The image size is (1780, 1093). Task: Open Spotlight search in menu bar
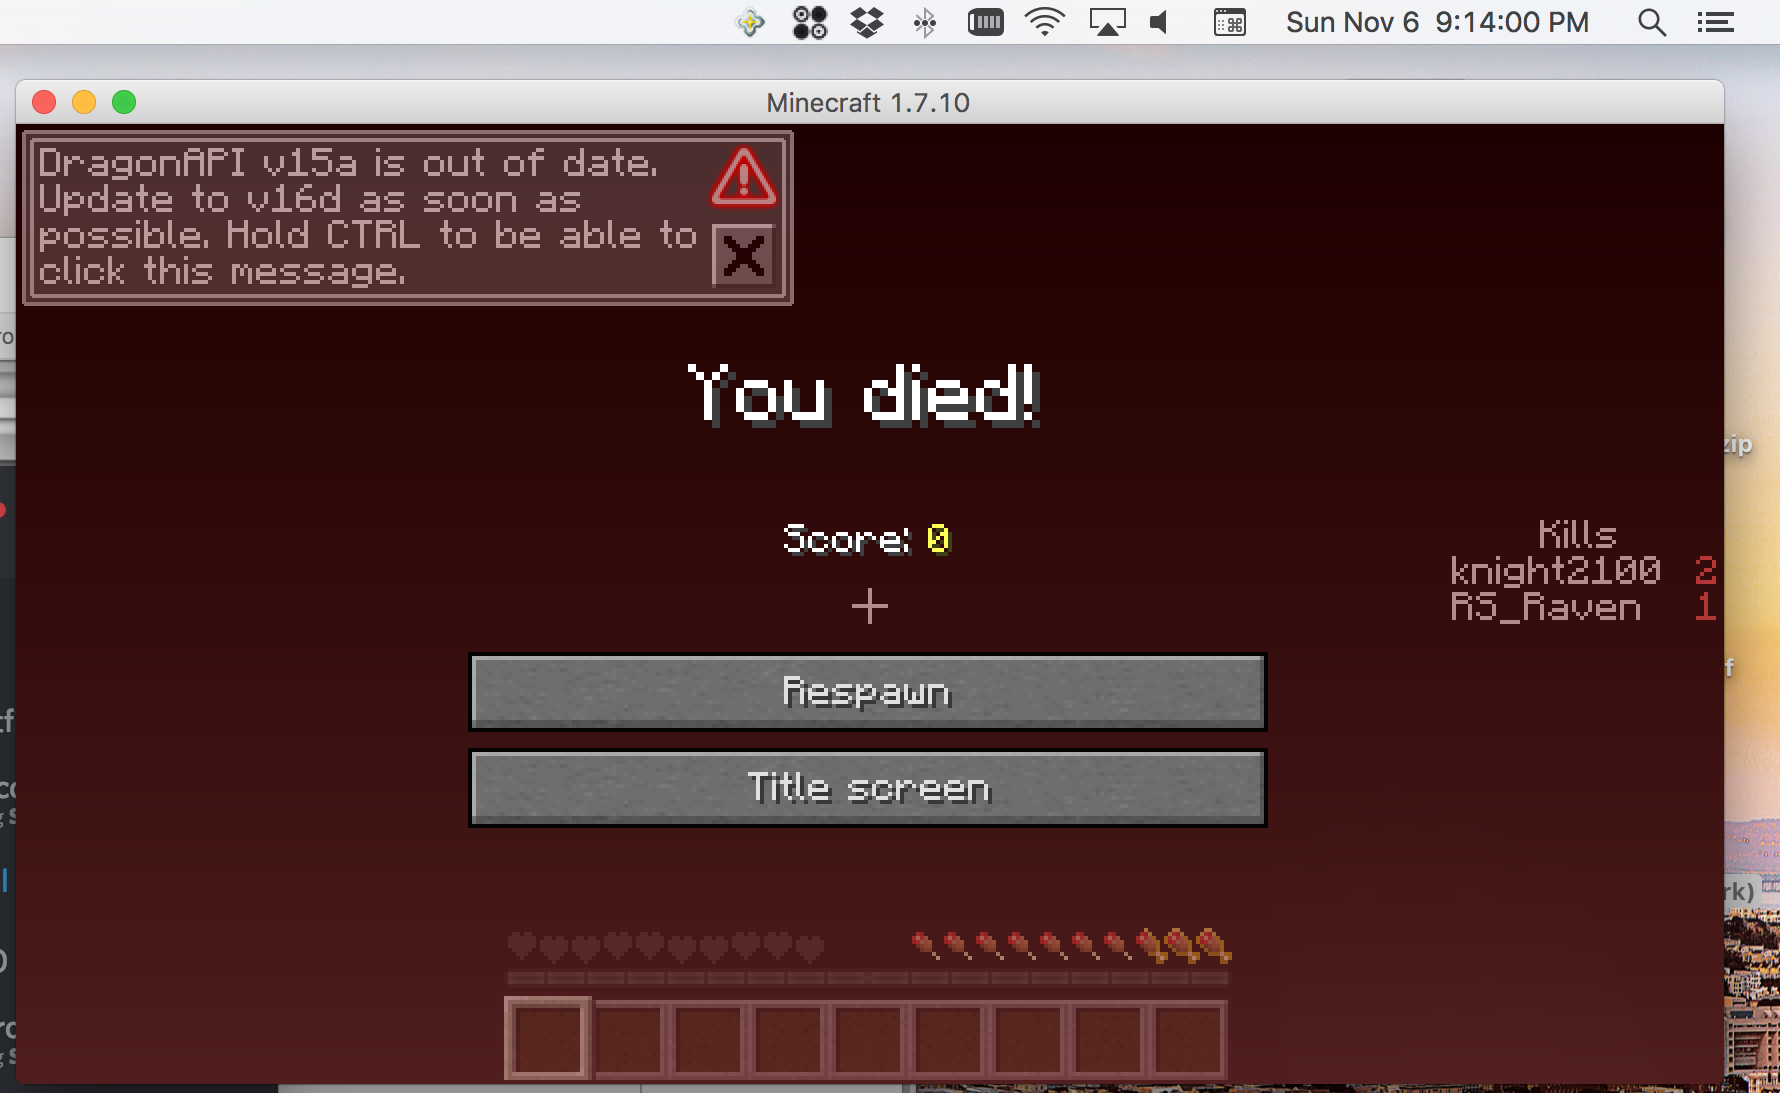click(x=1651, y=22)
